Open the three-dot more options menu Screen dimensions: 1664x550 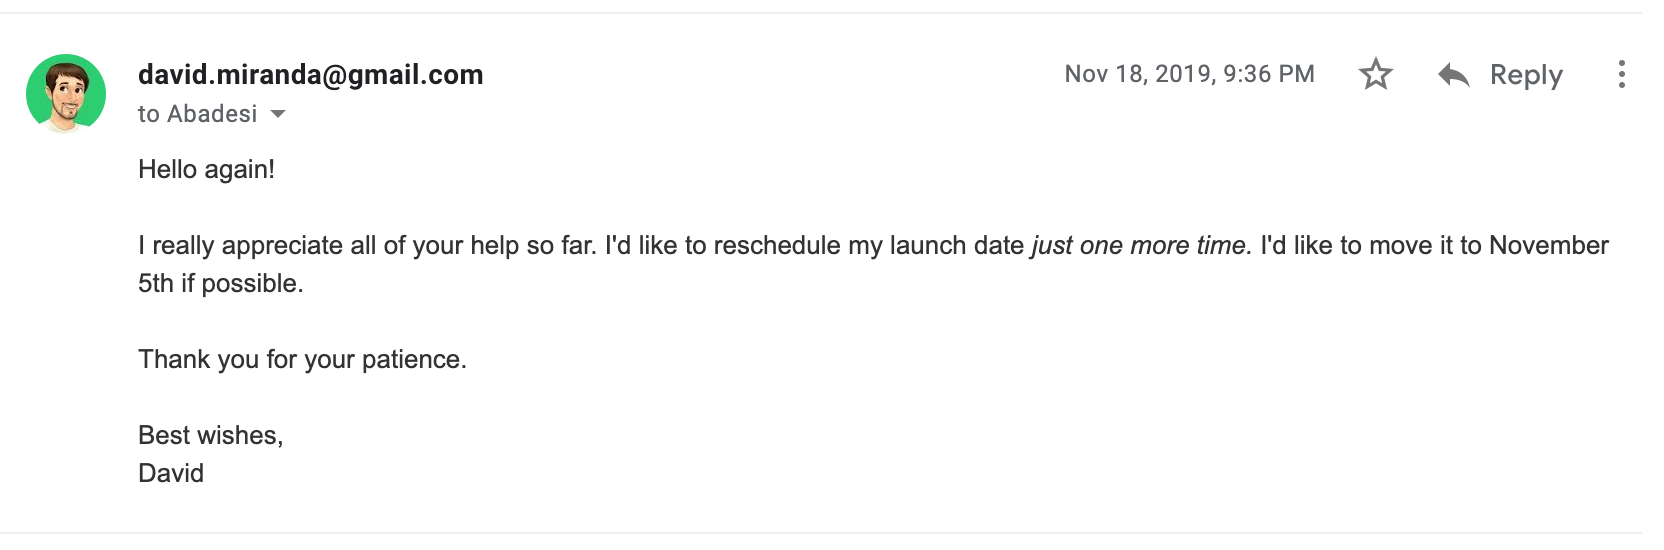coord(1621,75)
